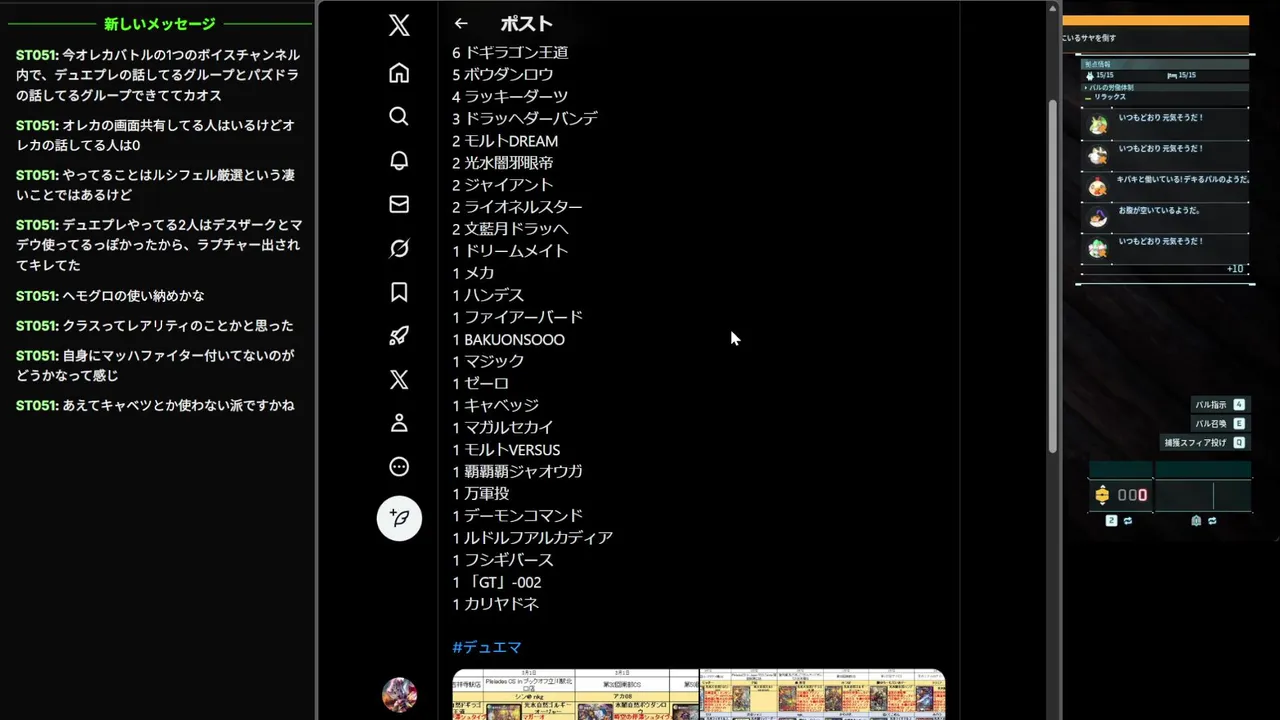Click the line '4 ラッキーダーツ'
The image size is (1280, 720).
pos(510,96)
